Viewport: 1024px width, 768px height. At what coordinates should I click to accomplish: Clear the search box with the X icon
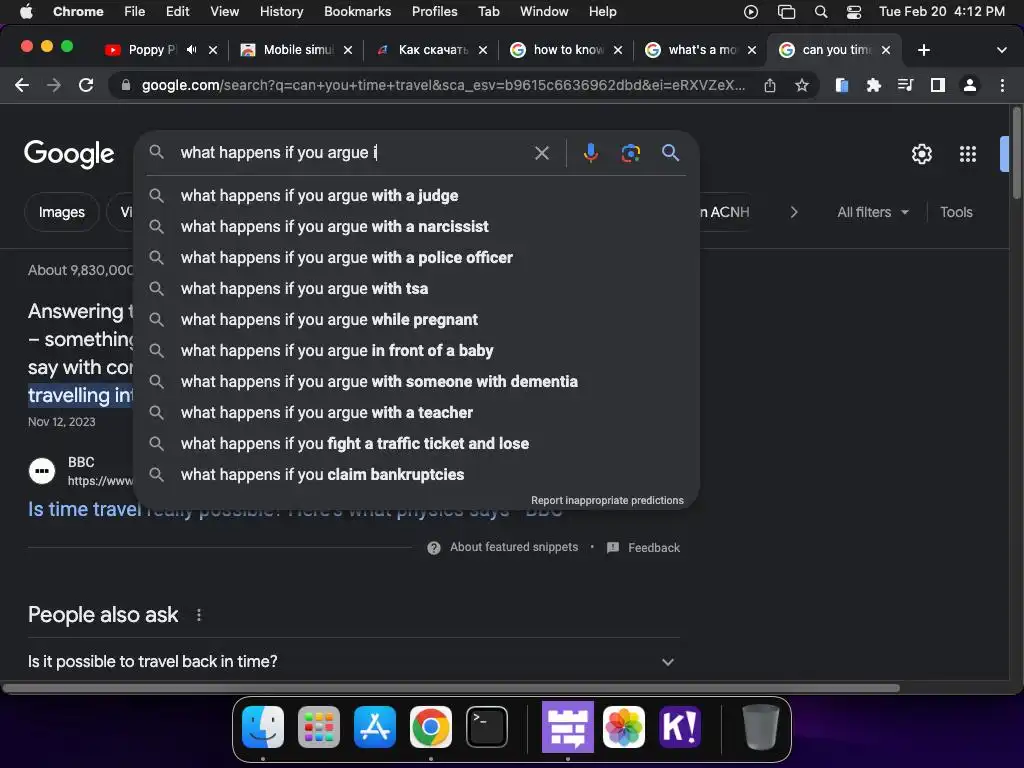coord(541,153)
